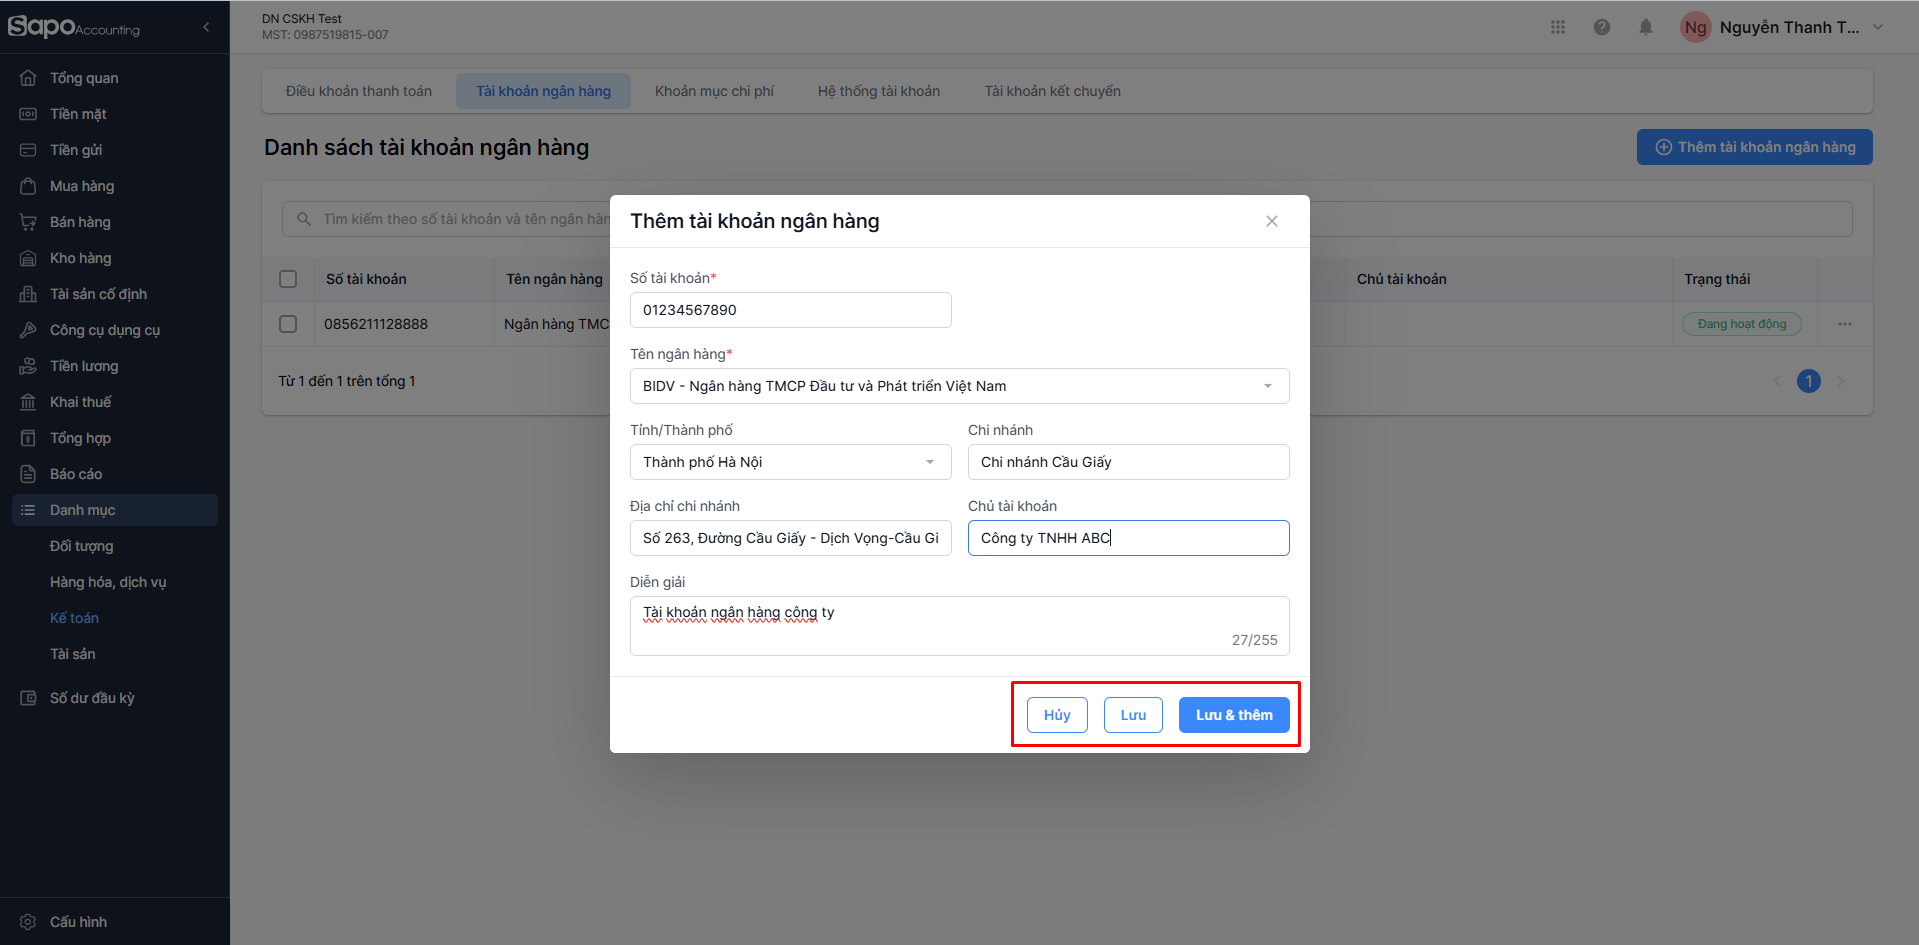The width and height of the screenshot is (1919, 945).
Task: Collapse the sidebar with the arrow icon
Action: 206,27
